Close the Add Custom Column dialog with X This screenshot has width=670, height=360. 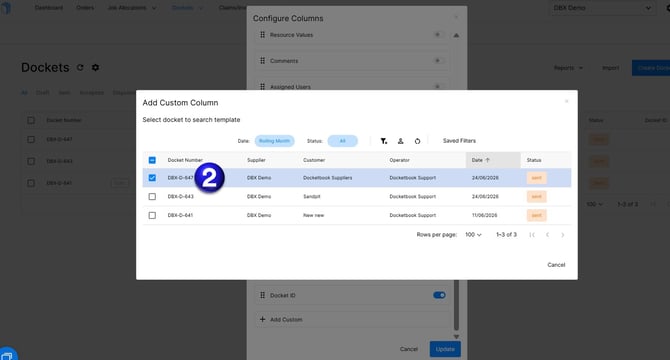point(567,101)
